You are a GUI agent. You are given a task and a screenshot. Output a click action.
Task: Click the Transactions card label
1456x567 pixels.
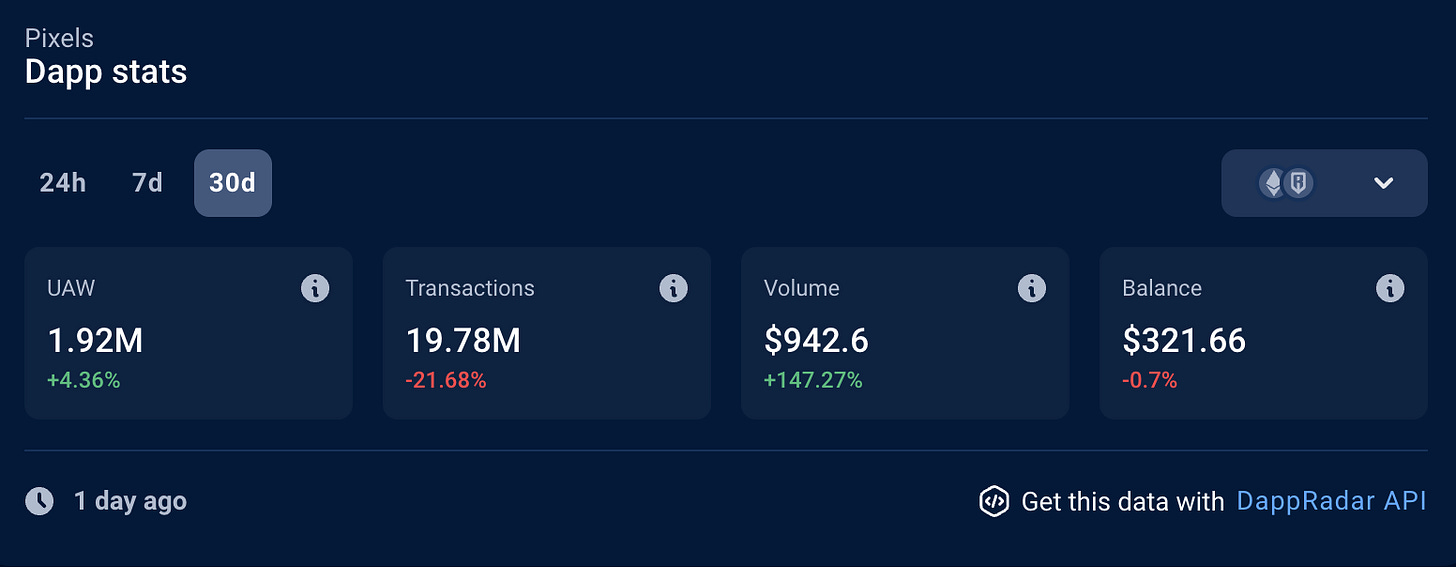[x=470, y=288]
